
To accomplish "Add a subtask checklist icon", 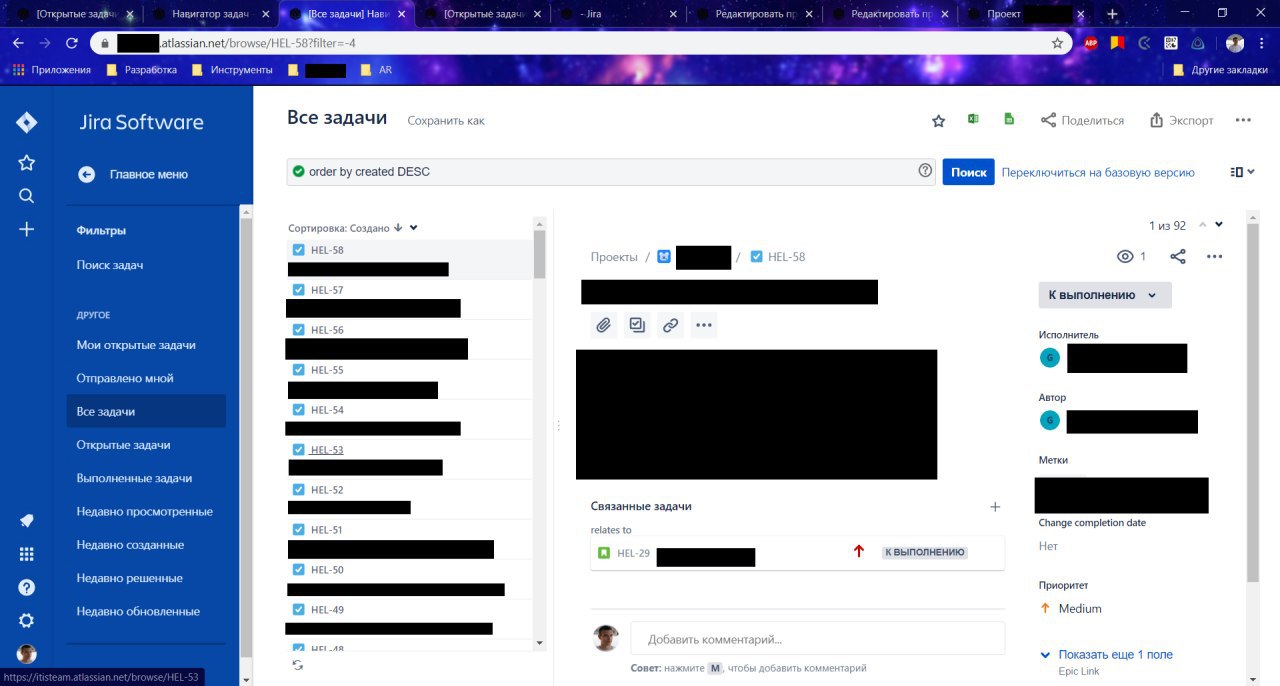I will pos(637,324).
